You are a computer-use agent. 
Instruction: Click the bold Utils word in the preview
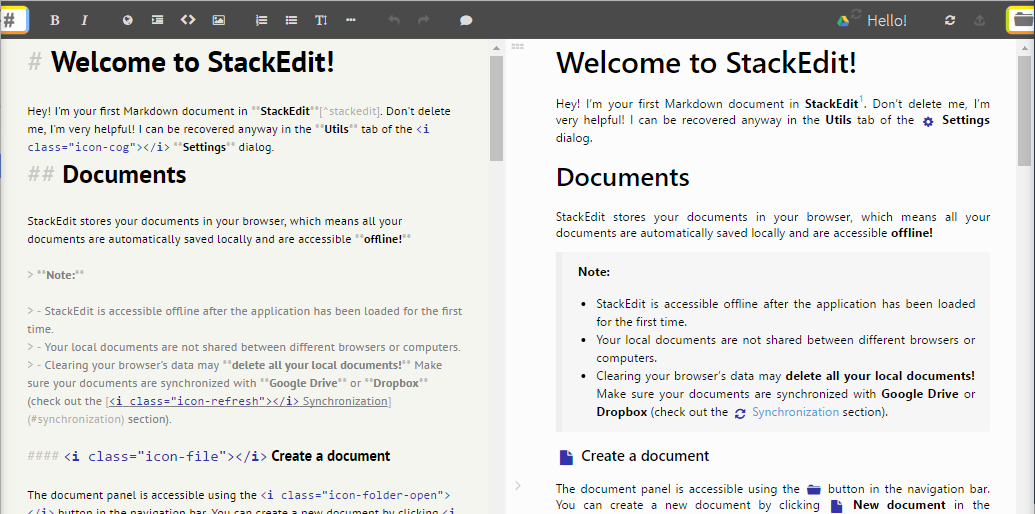839,121
